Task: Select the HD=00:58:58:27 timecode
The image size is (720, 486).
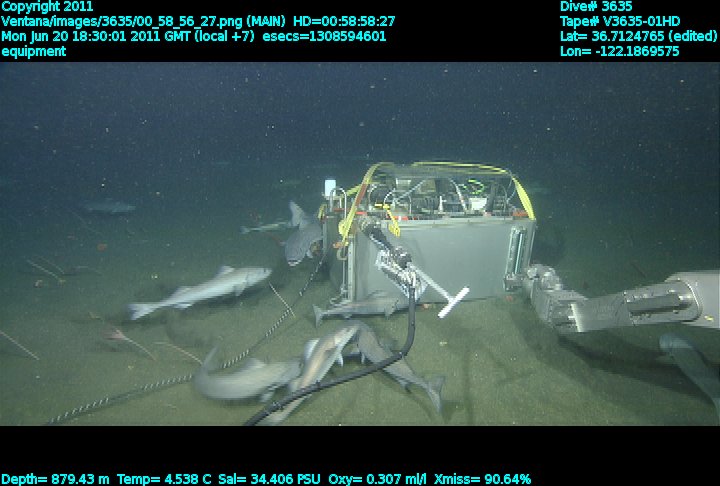Action: (344, 21)
